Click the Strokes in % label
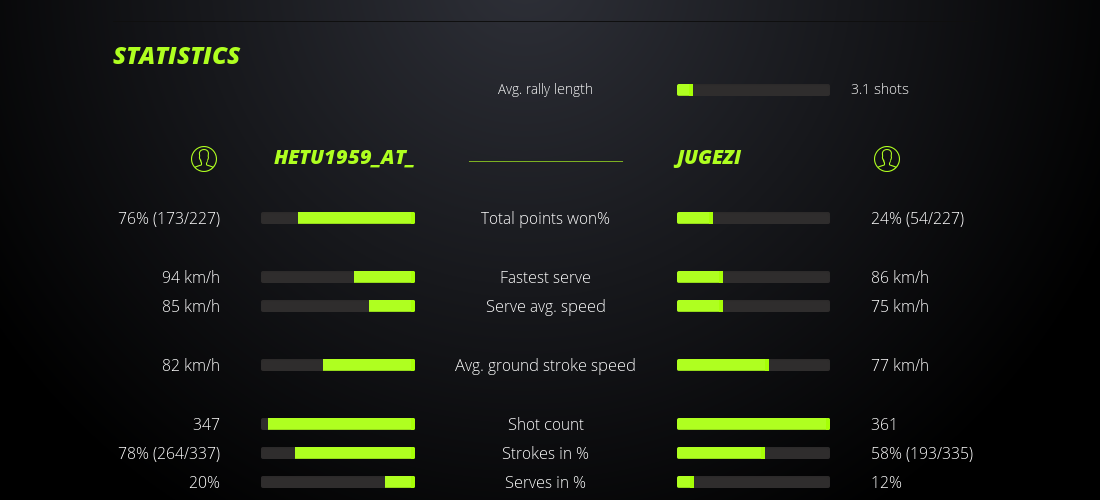 pyautogui.click(x=545, y=453)
